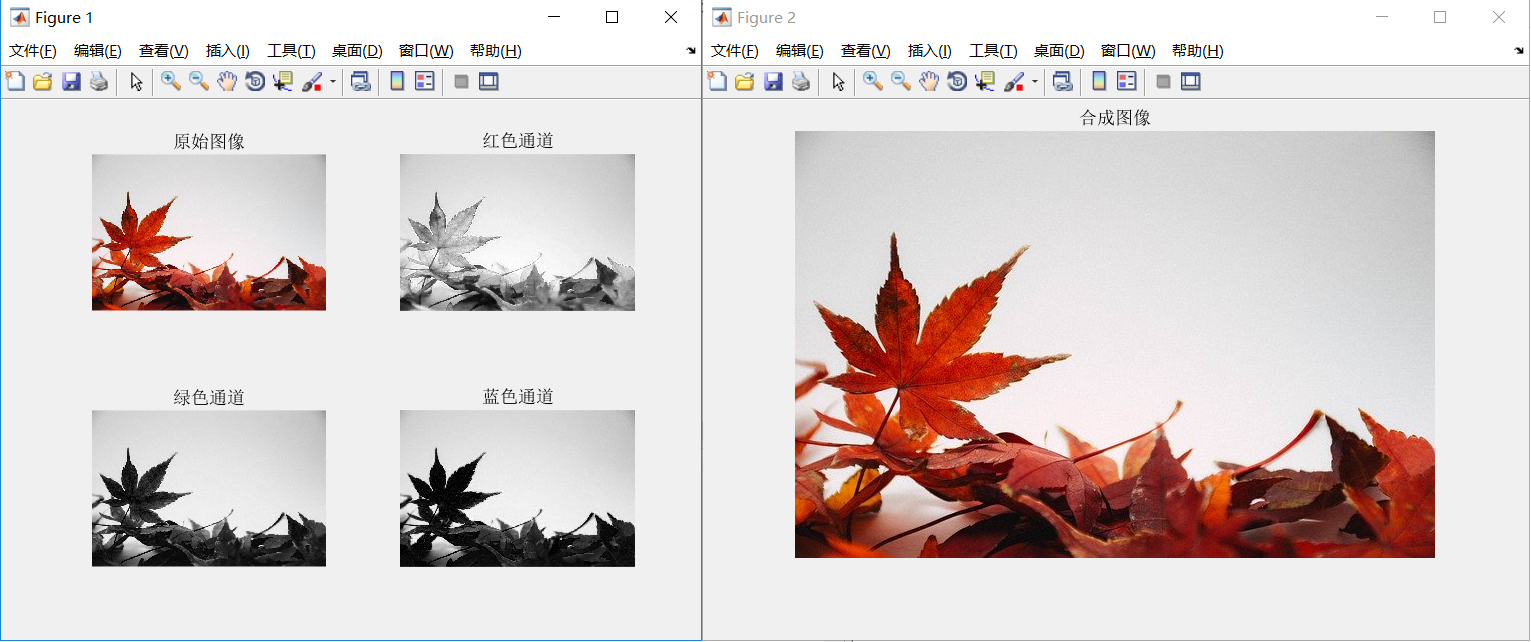Open 文件(F) menu in Figure 1

pyautogui.click(x=33, y=51)
